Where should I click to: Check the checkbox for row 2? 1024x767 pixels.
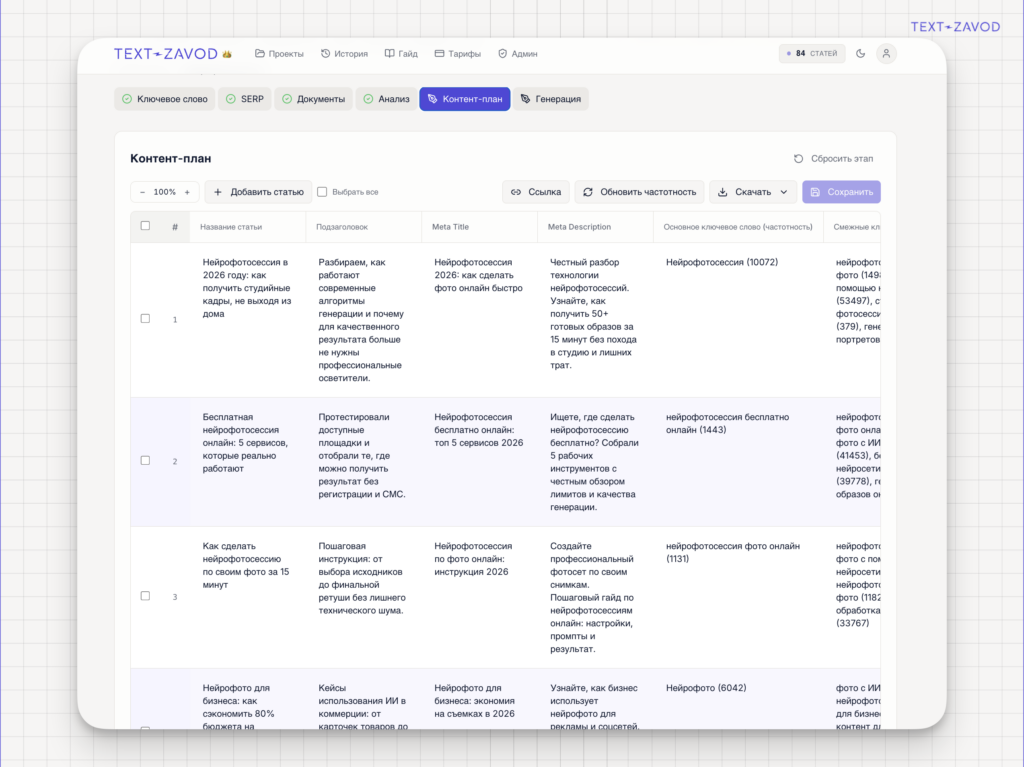(145, 461)
